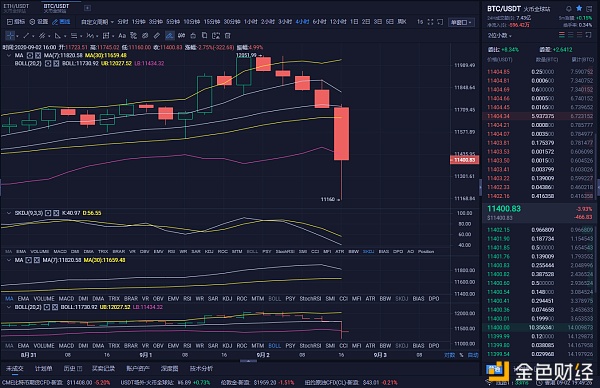Open the 计划单 planned orders tab
The image size is (600, 388).
tap(43, 368)
